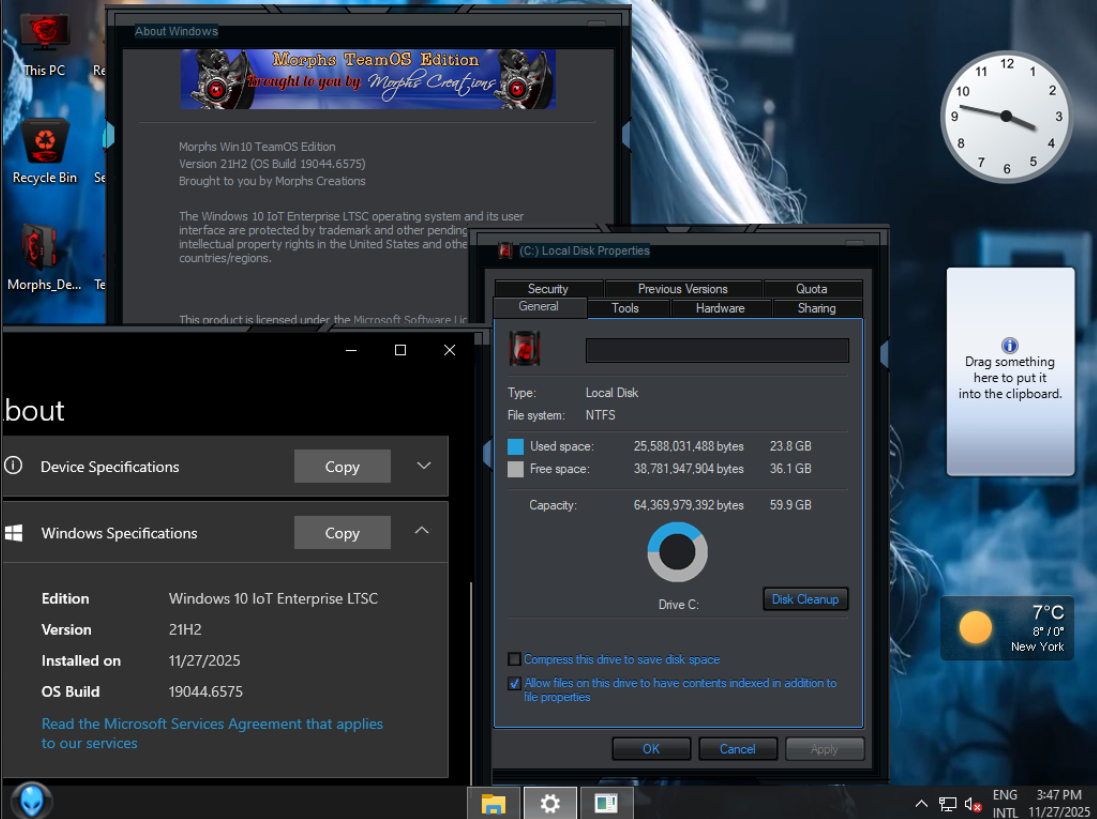Click the drive icon in Local Disk Properties
1097x819 pixels.
click(525, 349)
